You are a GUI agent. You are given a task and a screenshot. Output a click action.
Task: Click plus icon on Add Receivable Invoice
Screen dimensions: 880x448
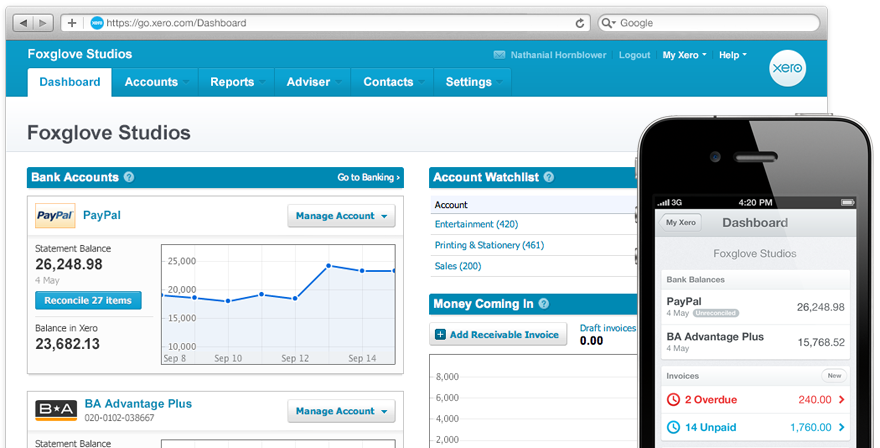pos(441,335)
